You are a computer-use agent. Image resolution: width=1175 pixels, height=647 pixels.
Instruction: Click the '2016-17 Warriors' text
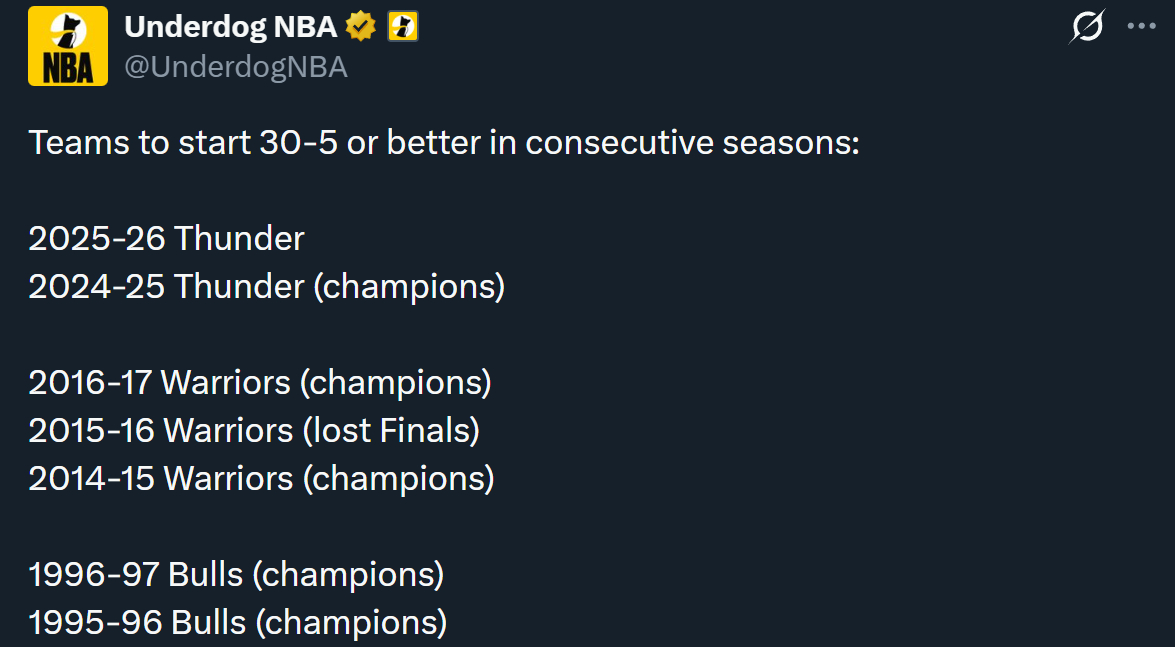pyautogui.click(x=159, y=383)
